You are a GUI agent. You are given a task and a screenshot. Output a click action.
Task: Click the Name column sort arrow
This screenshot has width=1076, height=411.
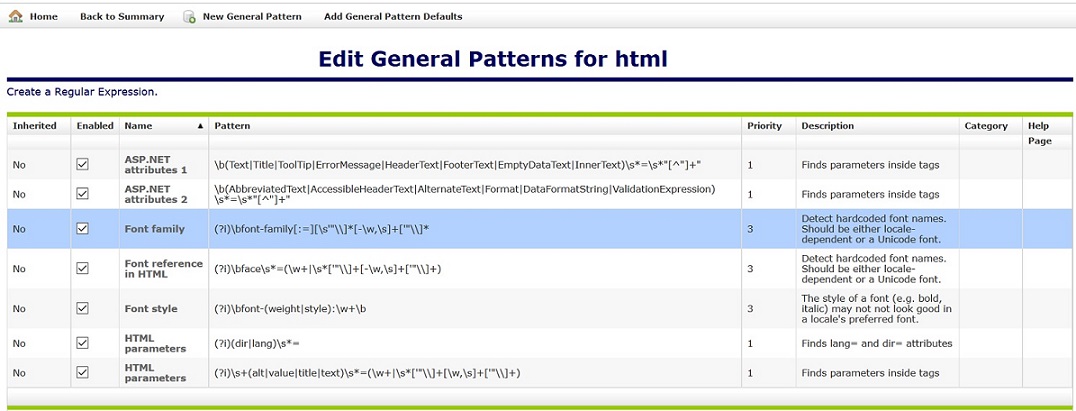click(200, 127)
